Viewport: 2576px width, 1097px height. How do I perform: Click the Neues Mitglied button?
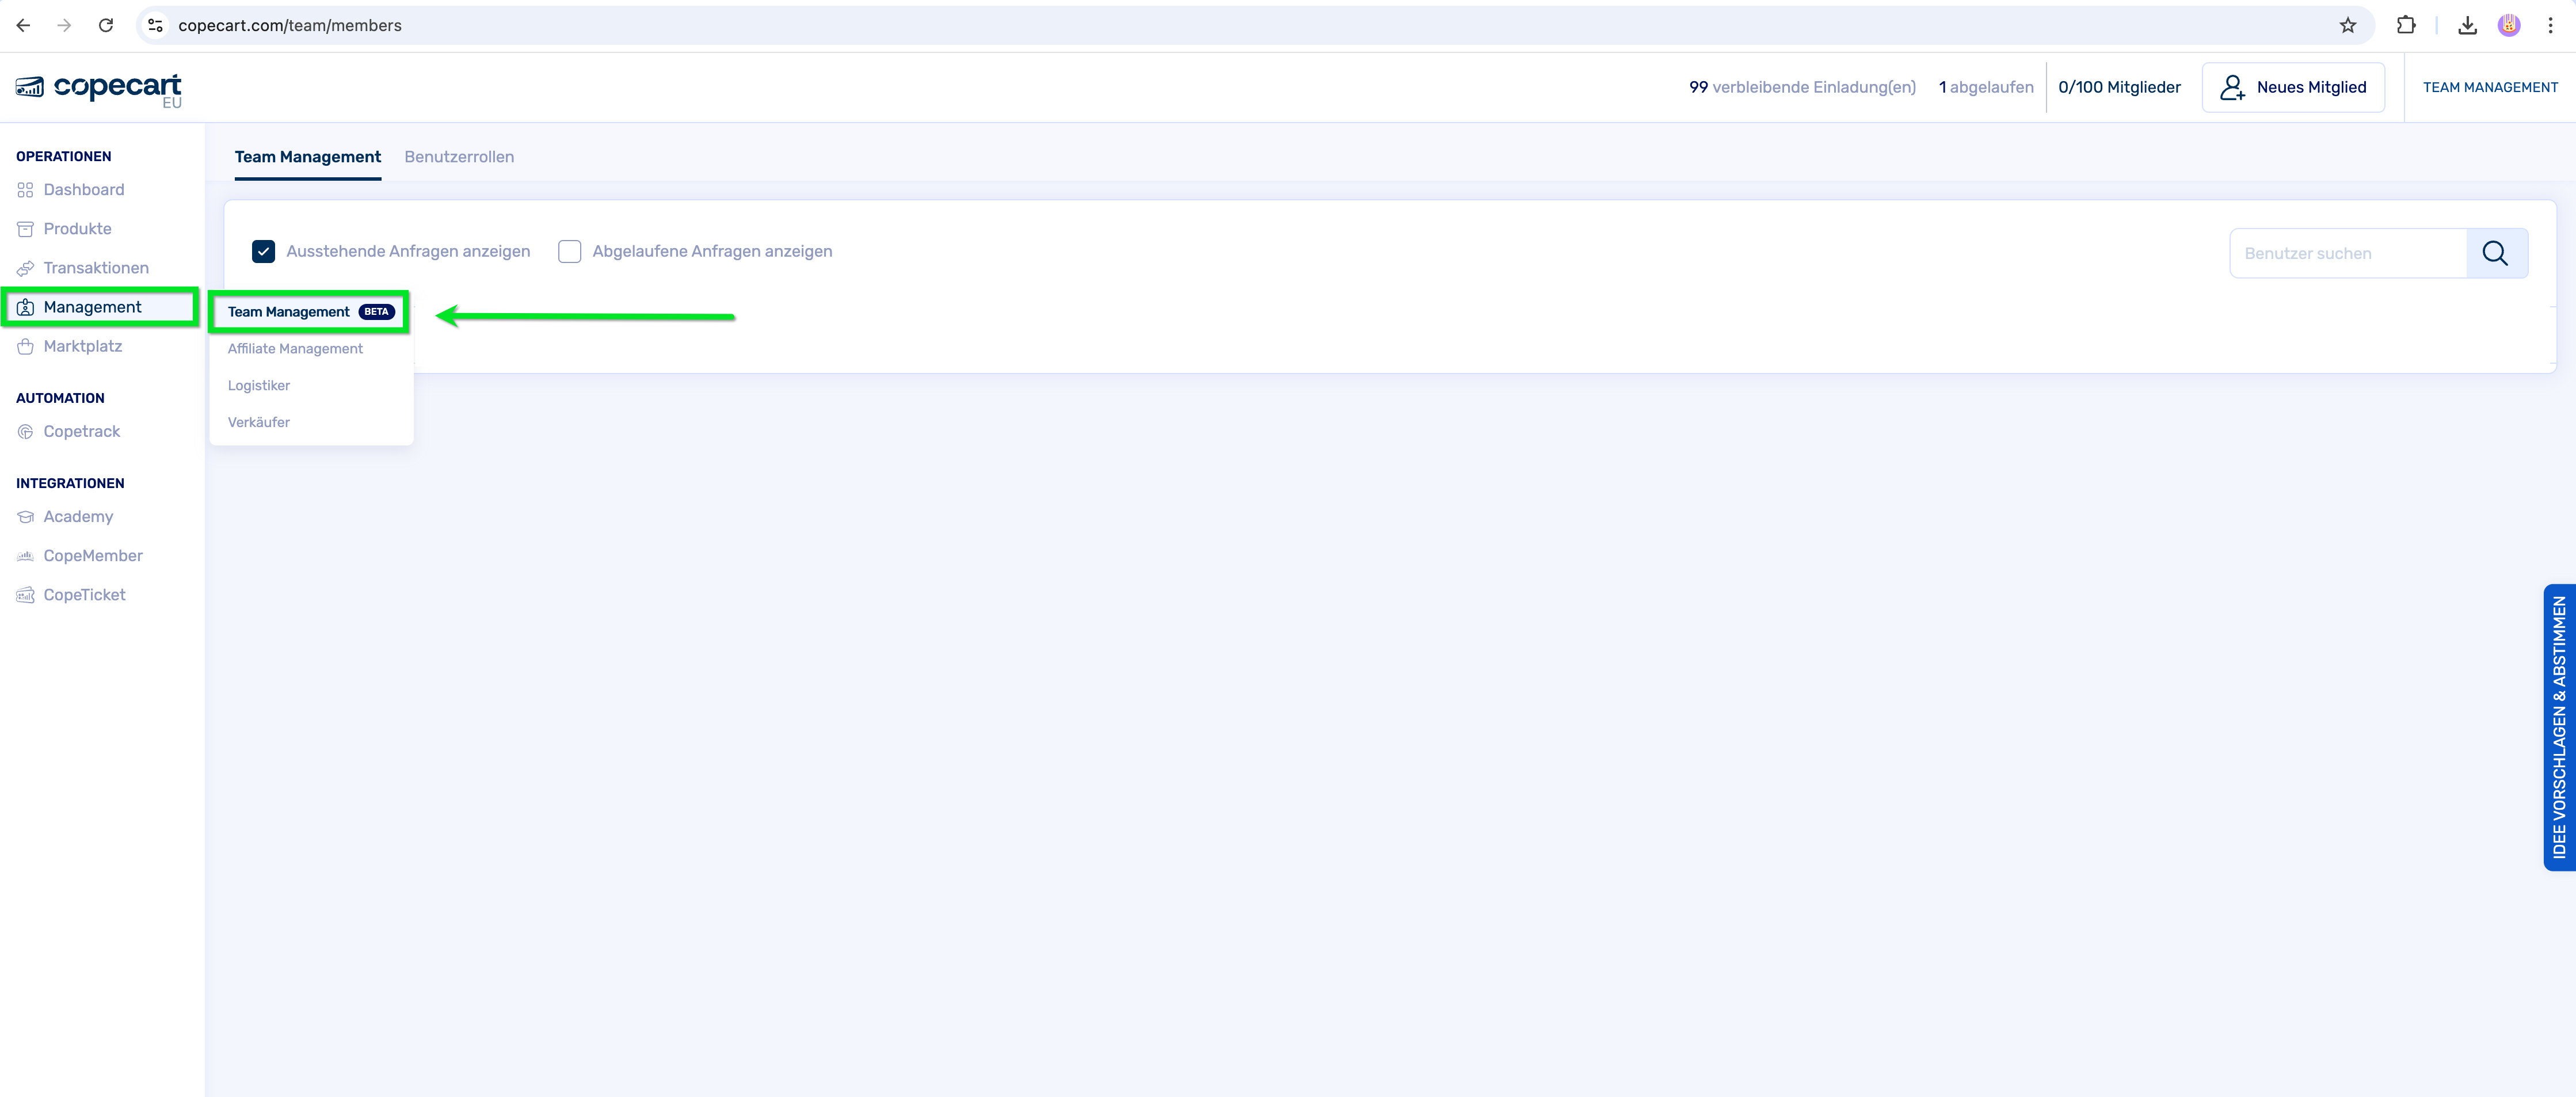tap(2293, 87)
